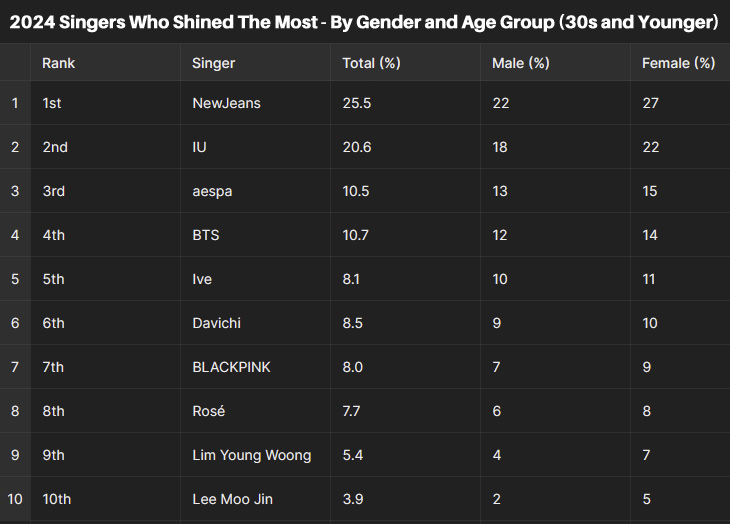Click female value 14 in BTS row
Screen dimensions: 730x524
click(x=649, y=235)
